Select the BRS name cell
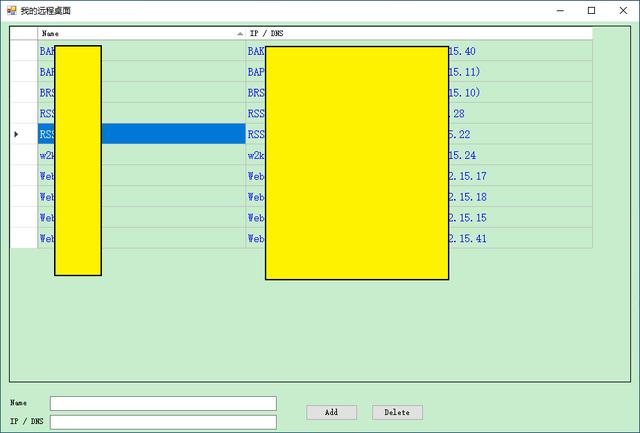The height and width of the screenshot is (433, 640). pos(142,93)
